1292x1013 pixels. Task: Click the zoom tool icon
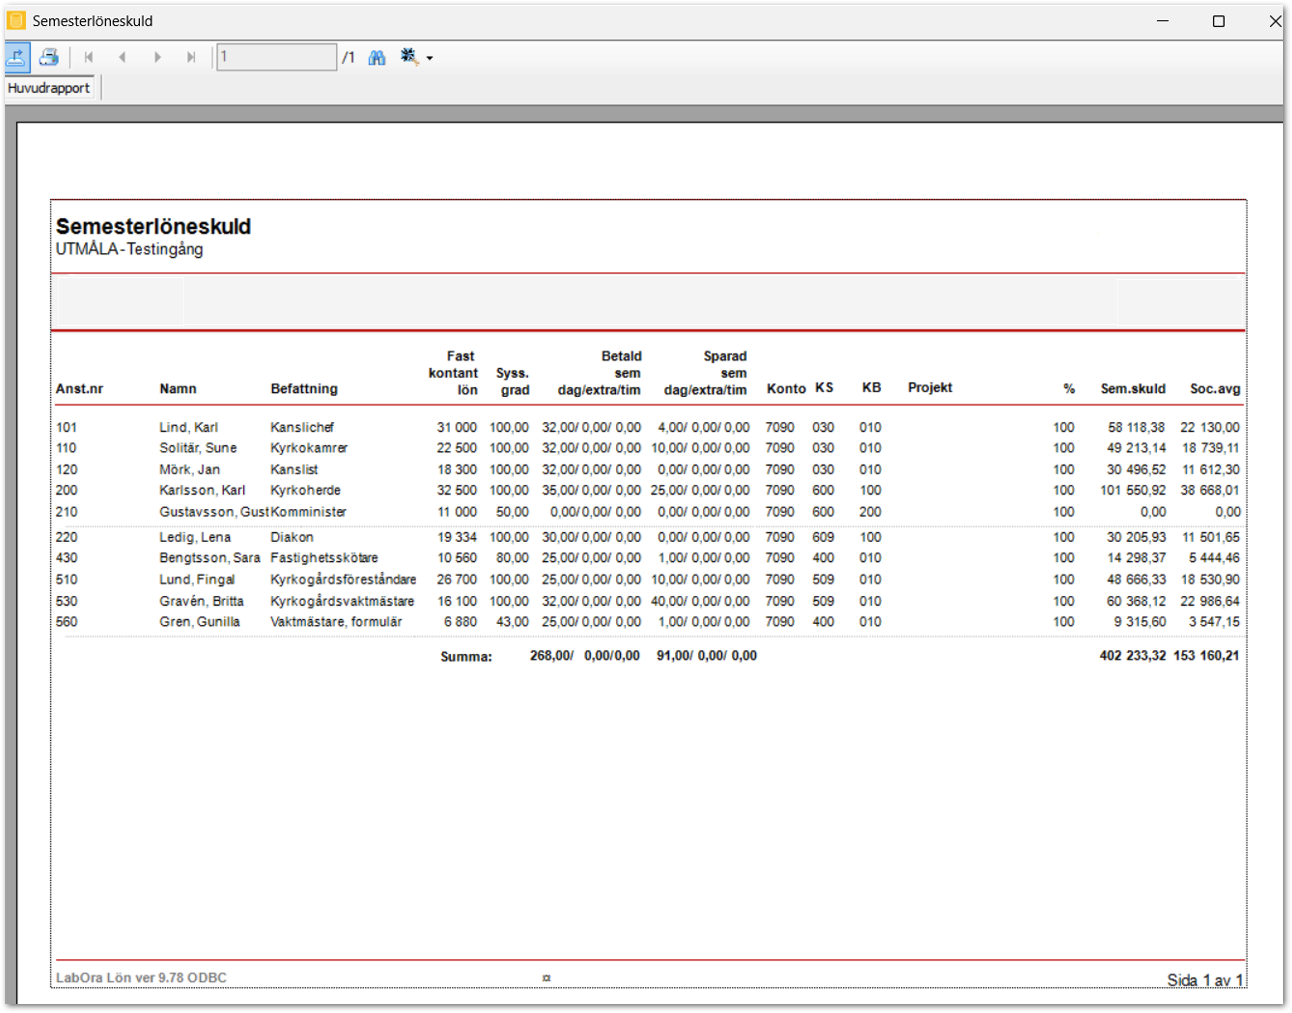point(409,57)
